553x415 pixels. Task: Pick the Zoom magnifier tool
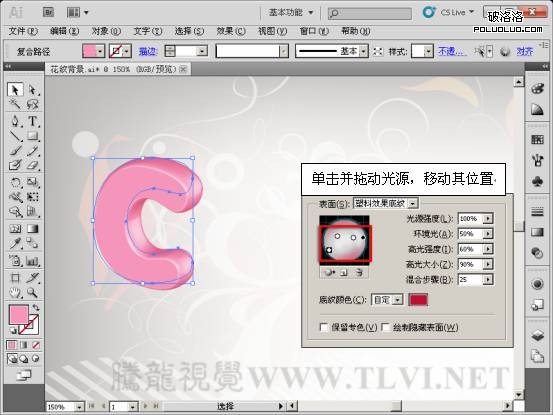click(32, 292)
